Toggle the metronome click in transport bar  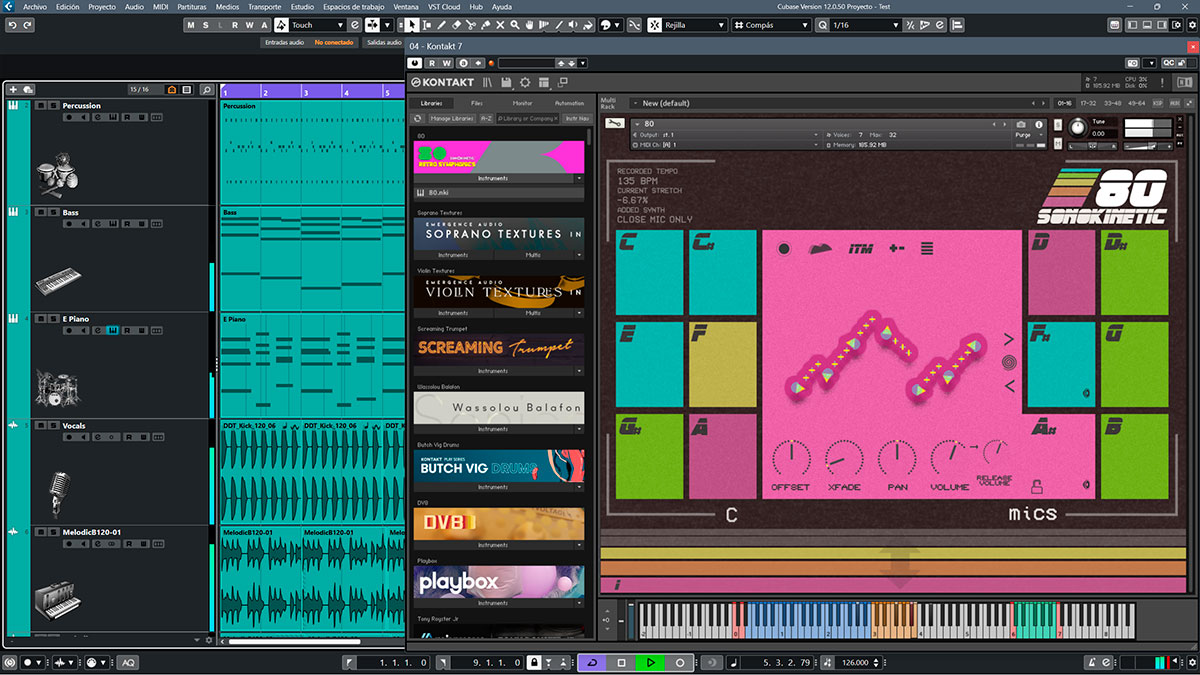click(1092, 662)
